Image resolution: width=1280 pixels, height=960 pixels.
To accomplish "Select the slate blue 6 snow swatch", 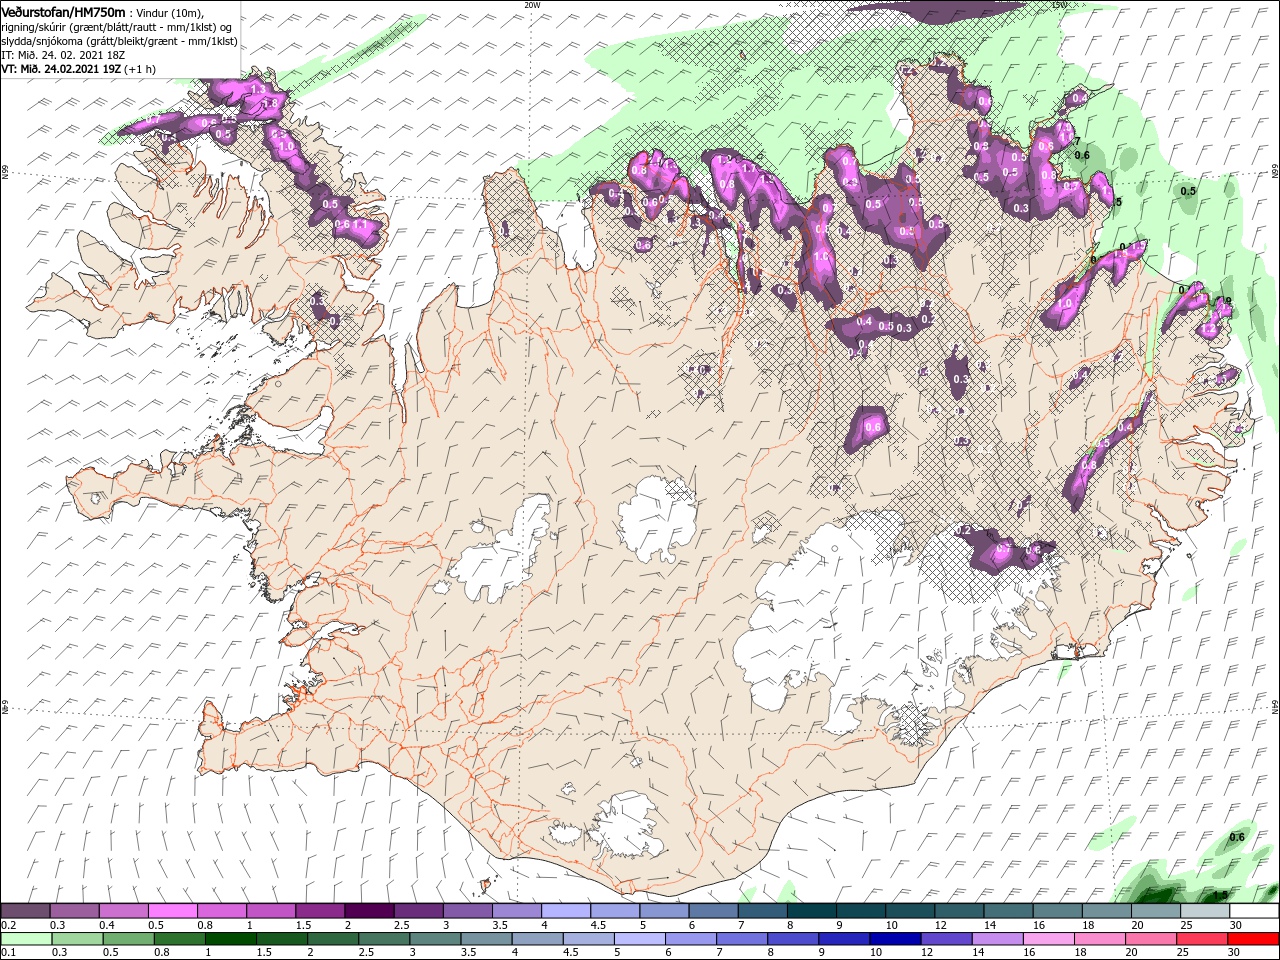I will 714,911.
